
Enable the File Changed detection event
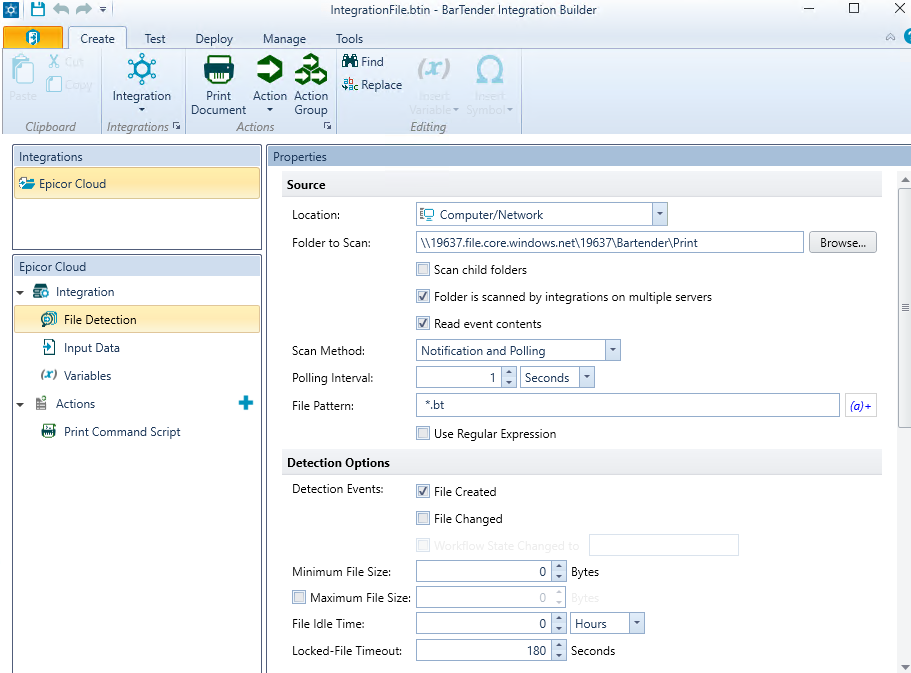point(423,519)
